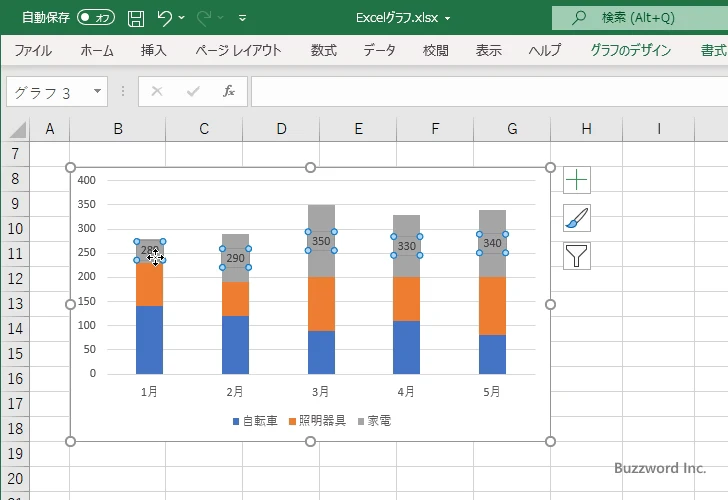This screenshot has height=500, width=728.
Task: Switch to the 挿入 tab
Action: pyautogui.click(x=154, y=50)
